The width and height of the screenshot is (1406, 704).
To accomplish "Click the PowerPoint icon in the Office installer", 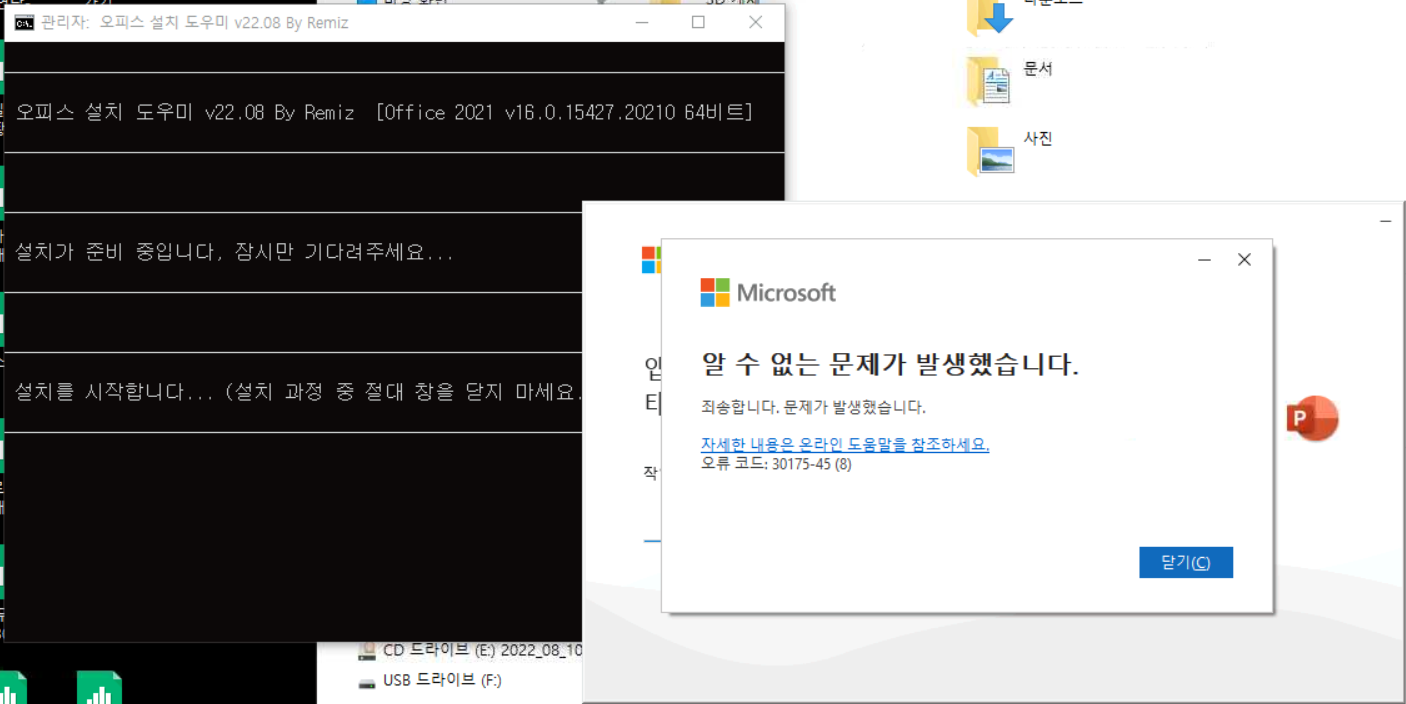I will point(1312,420).
